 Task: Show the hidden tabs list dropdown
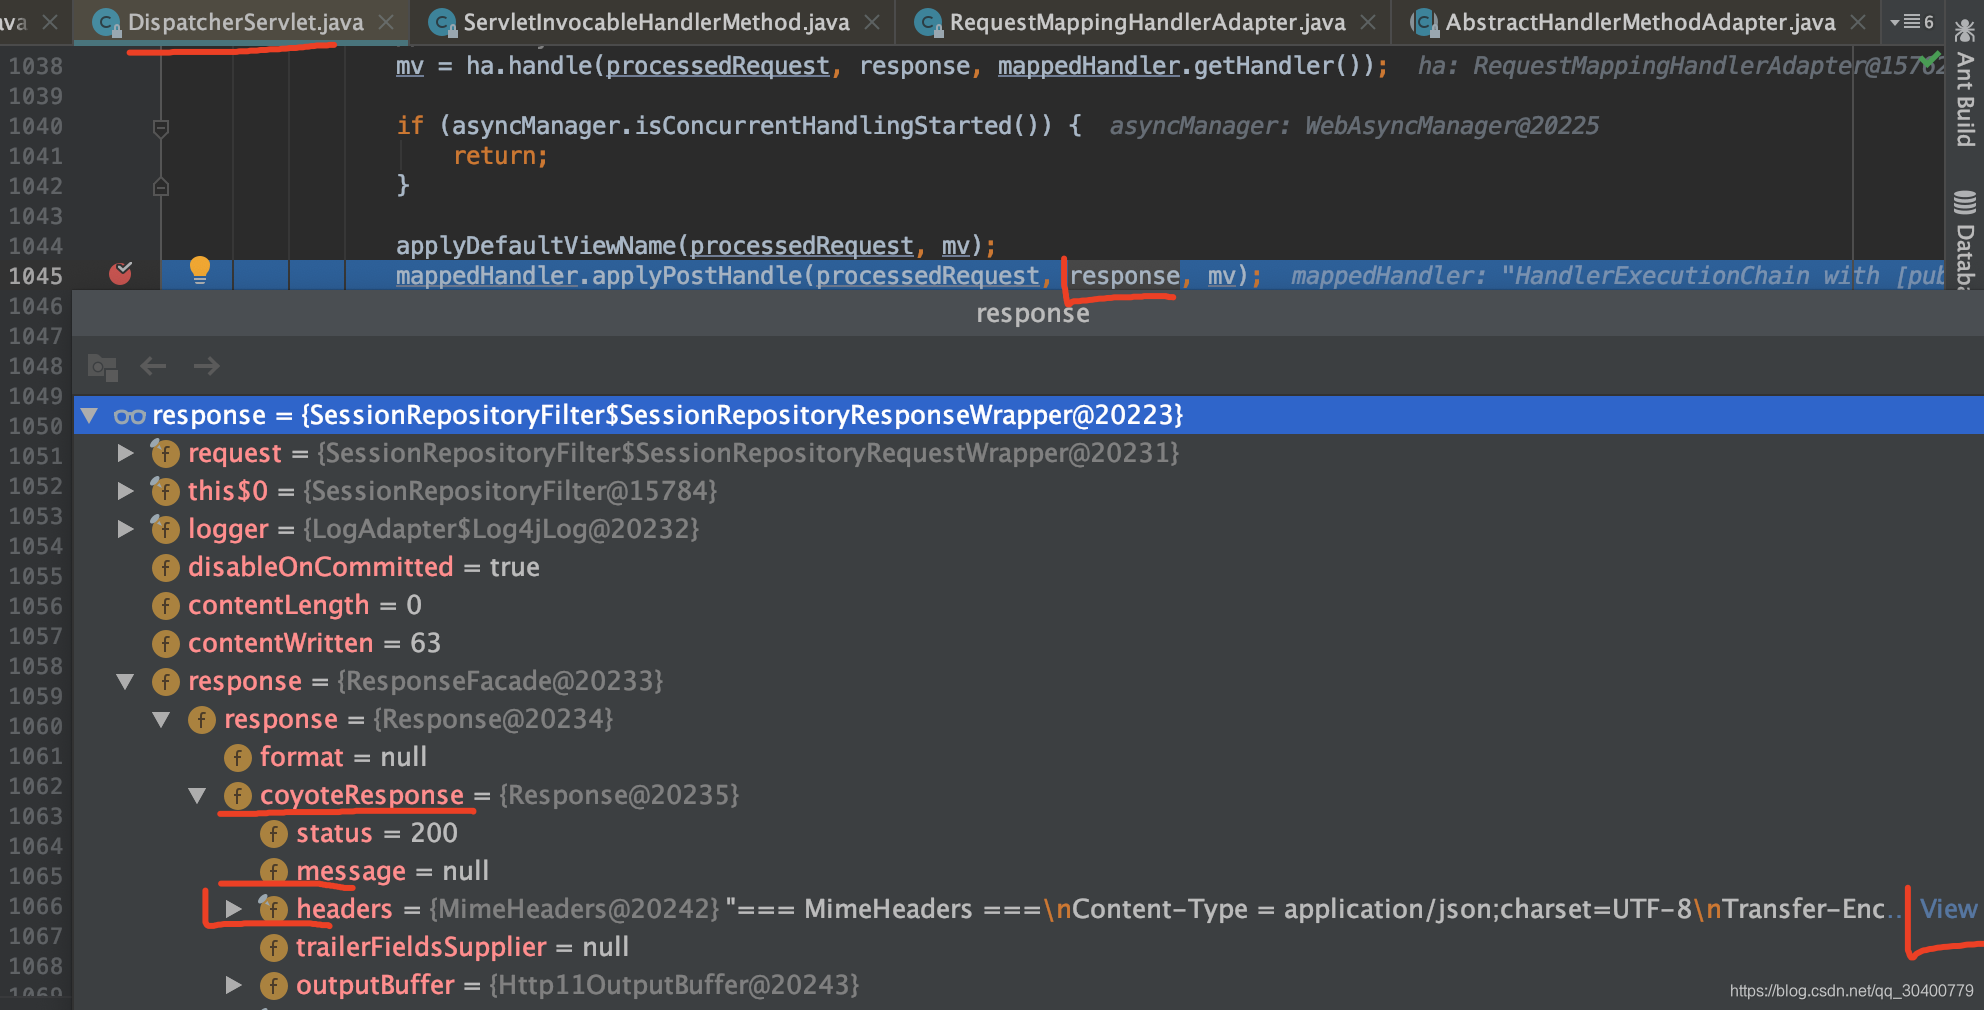point(1911,22)
